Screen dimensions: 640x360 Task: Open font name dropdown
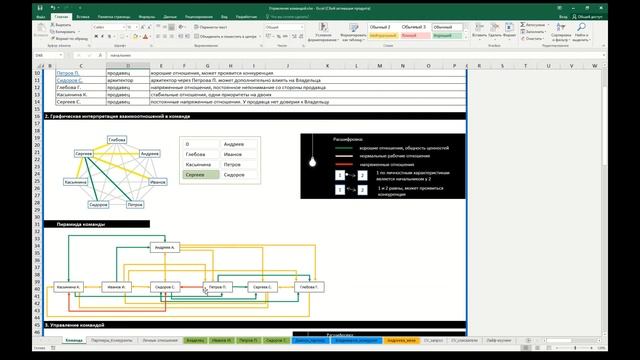click(x=123, y=27)
